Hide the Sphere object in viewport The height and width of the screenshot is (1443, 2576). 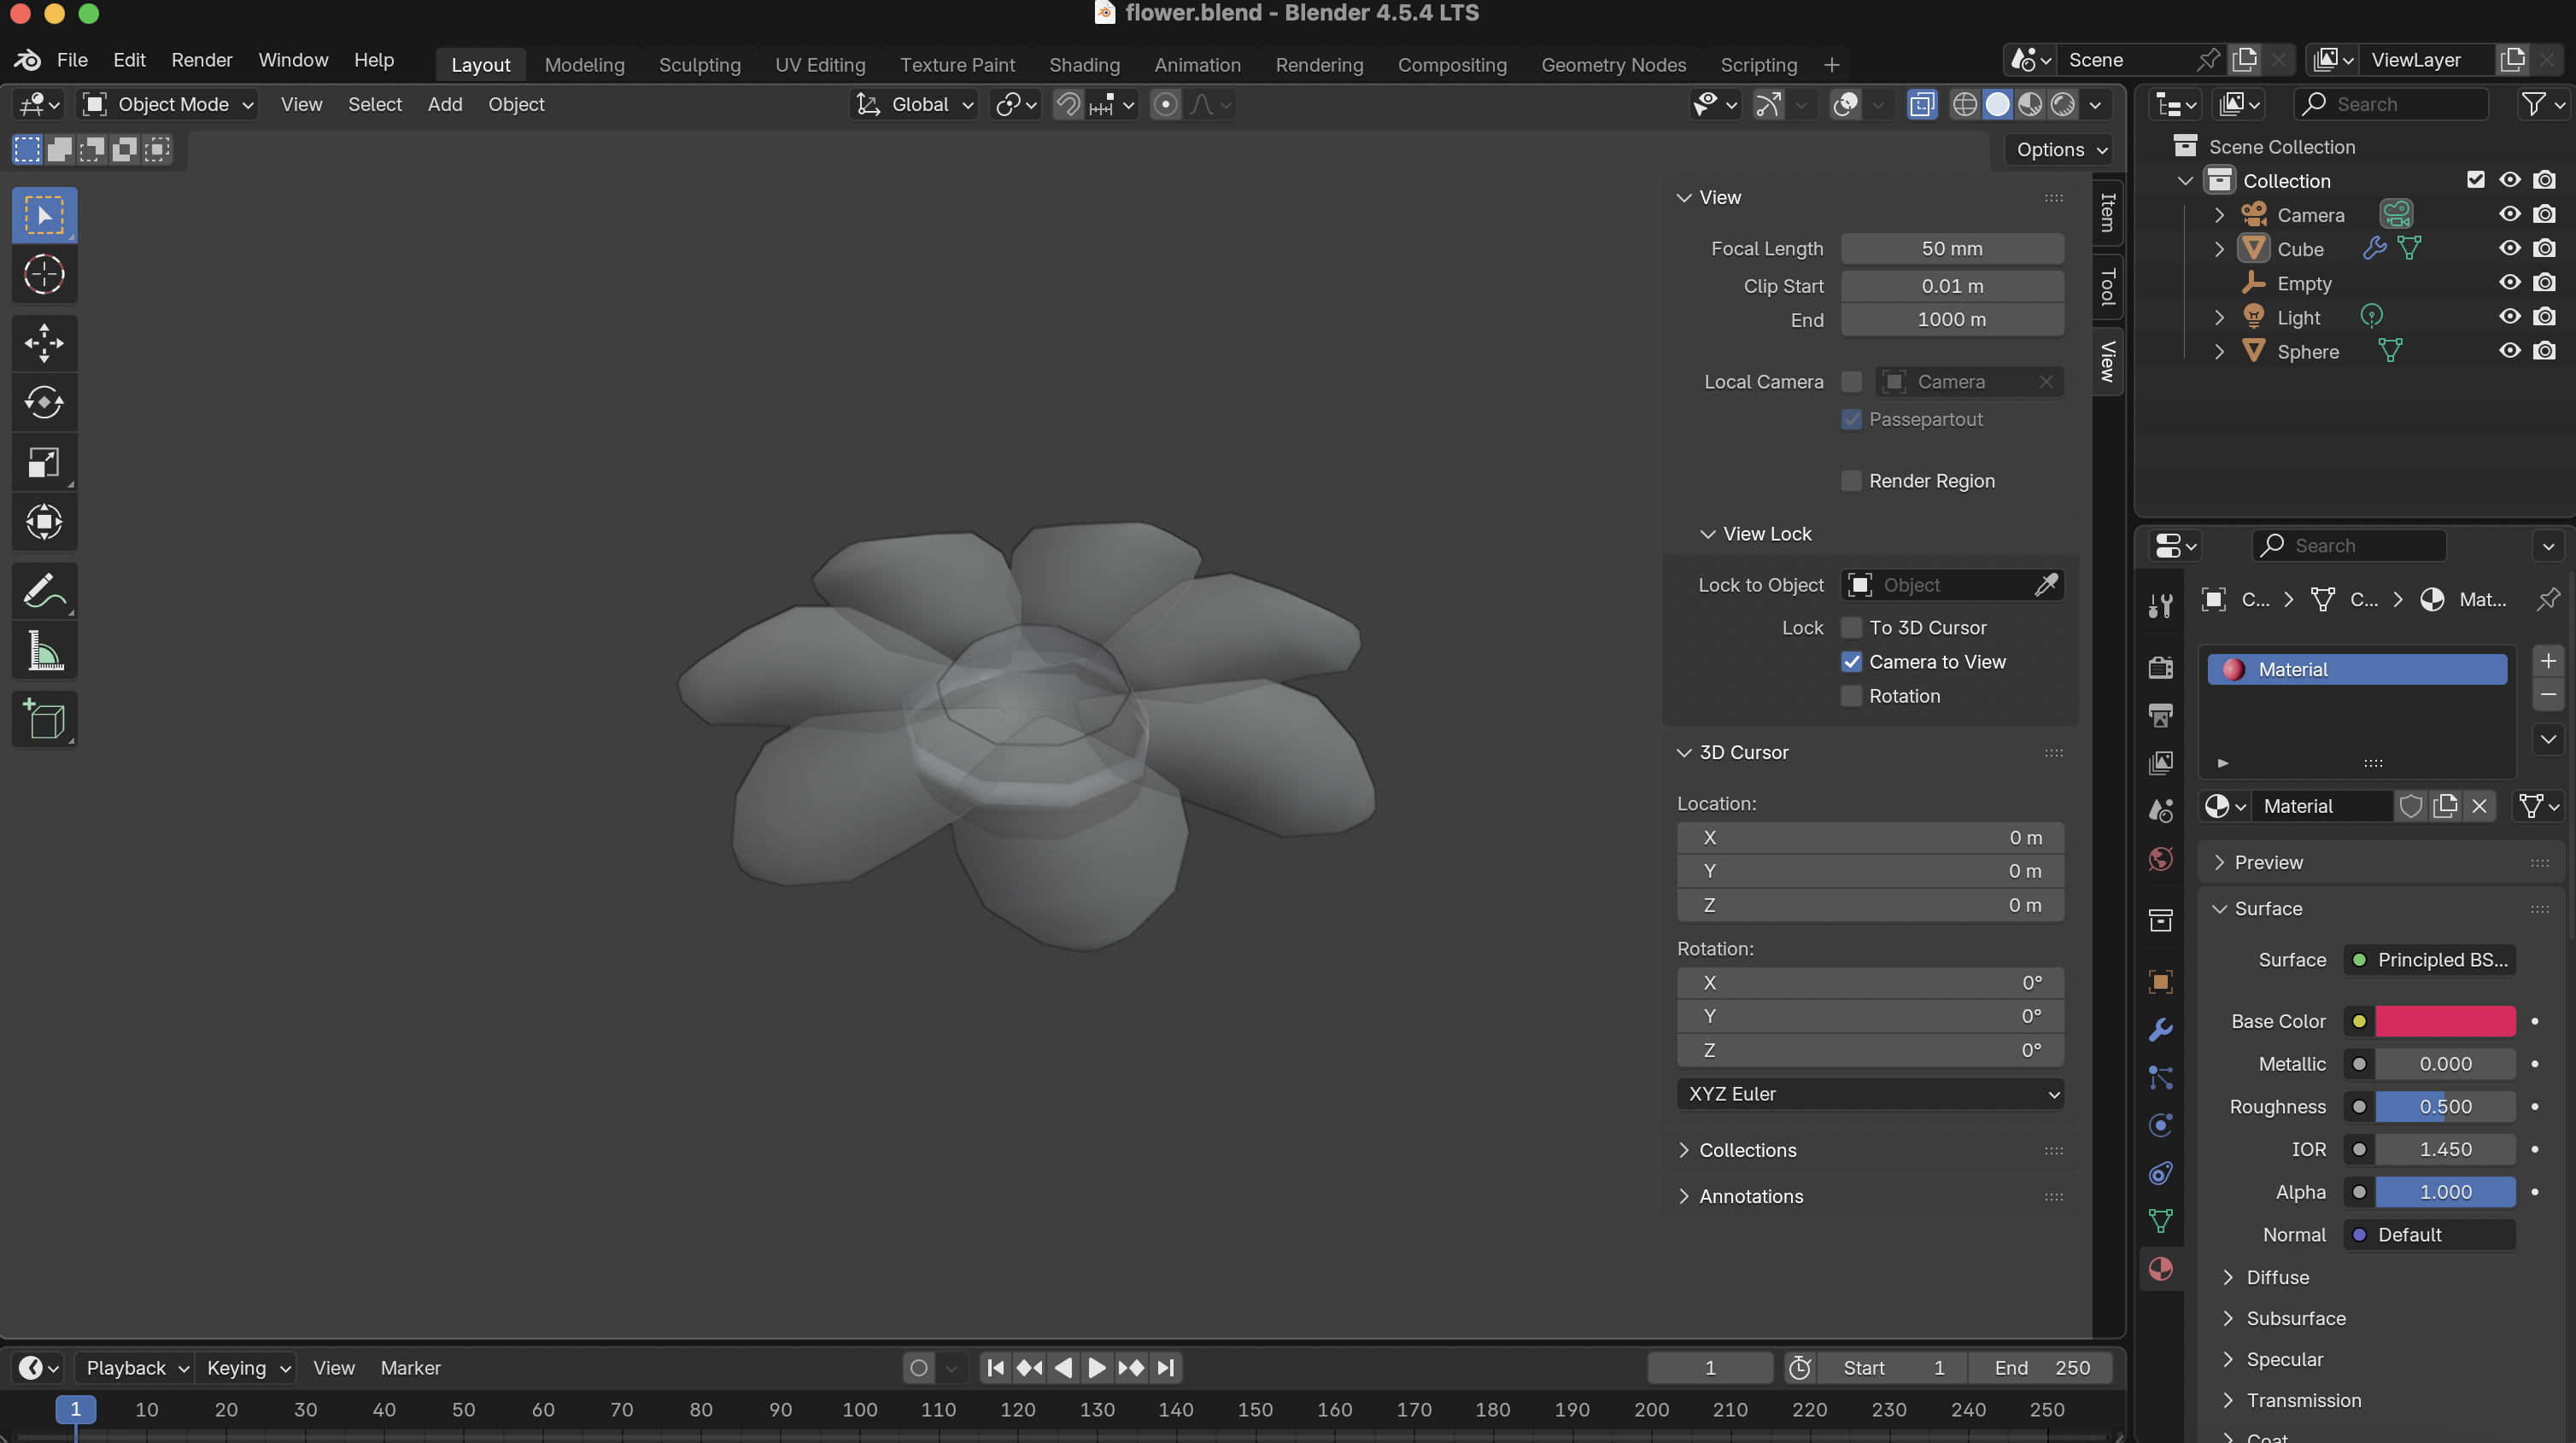click(2509, 351)
